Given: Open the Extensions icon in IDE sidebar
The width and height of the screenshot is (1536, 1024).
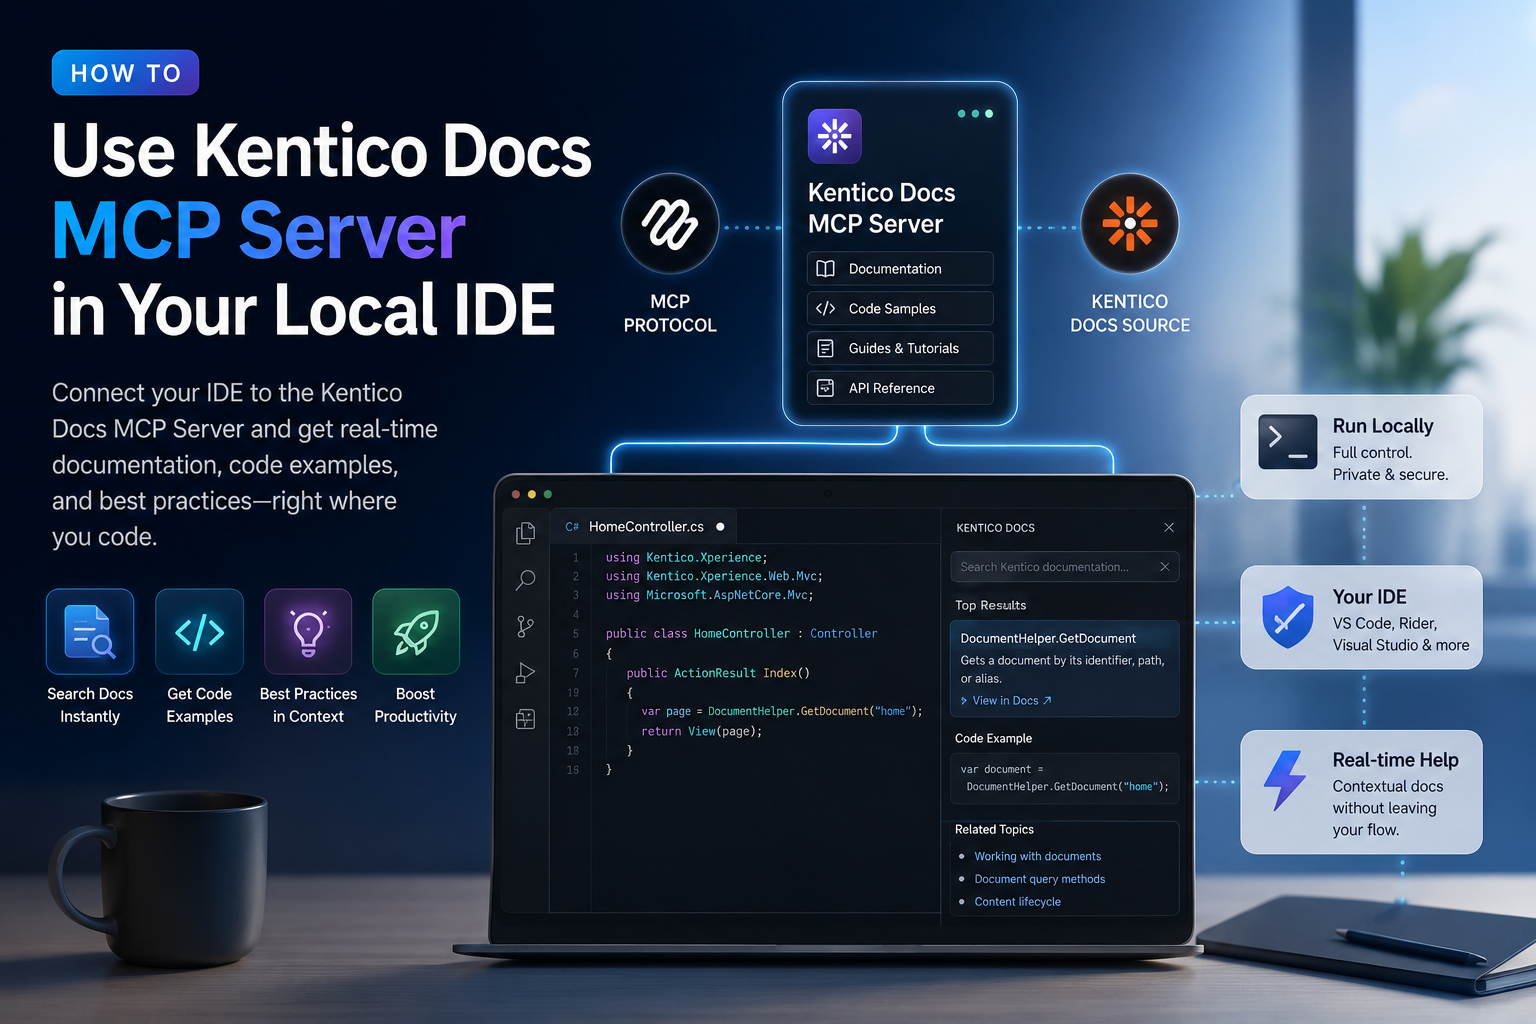Looking at the screenshot, I should point(525,719).
